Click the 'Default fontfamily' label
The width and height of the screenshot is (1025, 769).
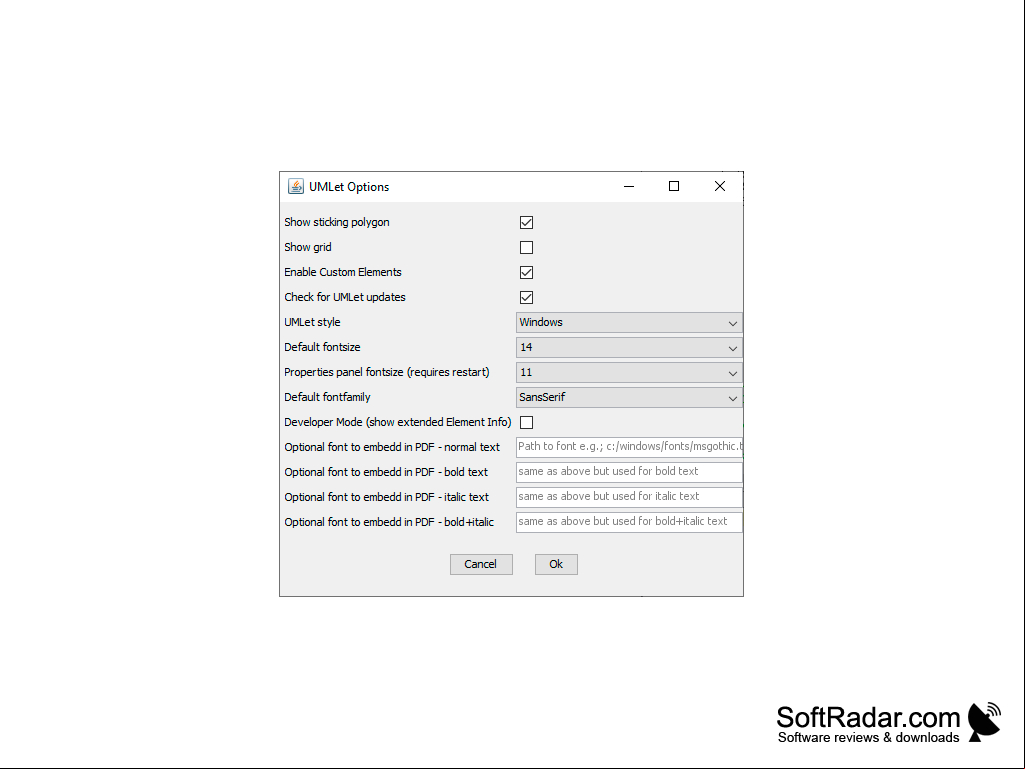(x=327, y=398)
